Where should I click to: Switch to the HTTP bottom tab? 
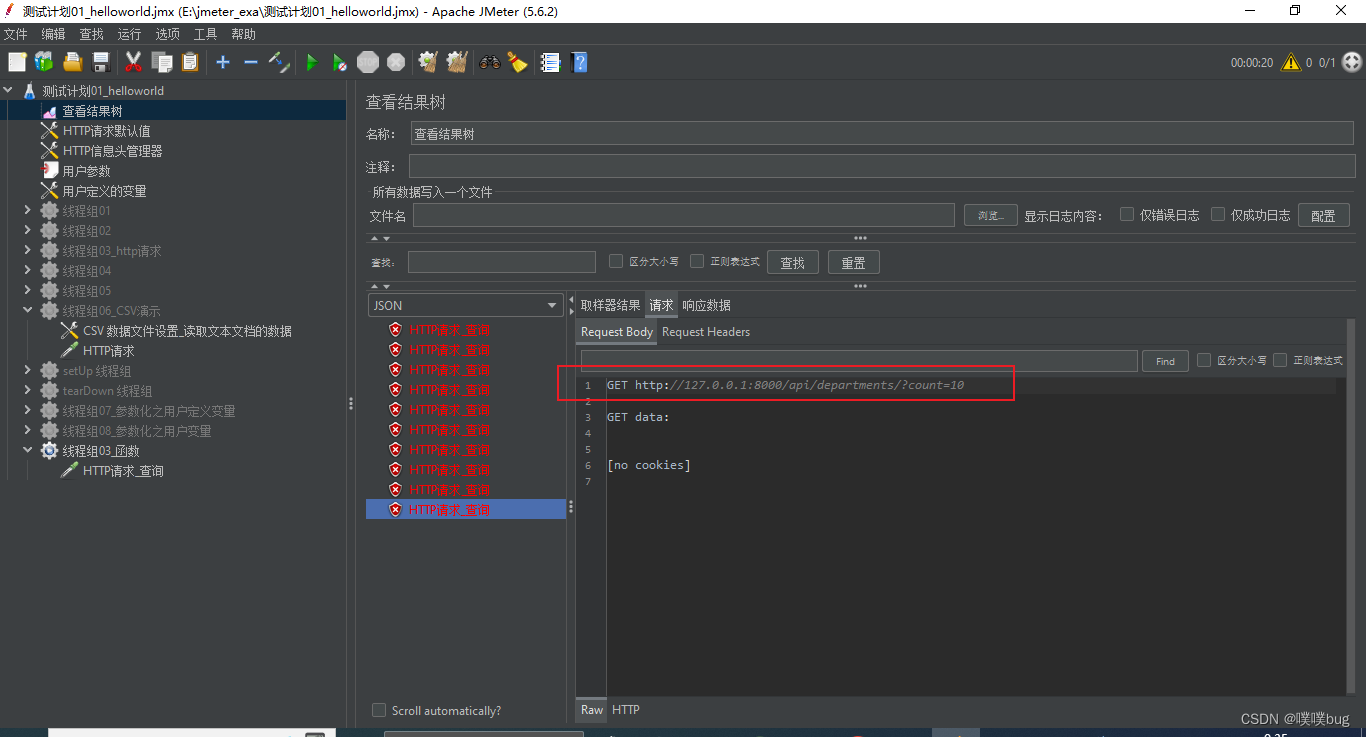pyautogui.click(x=626, y=710)
